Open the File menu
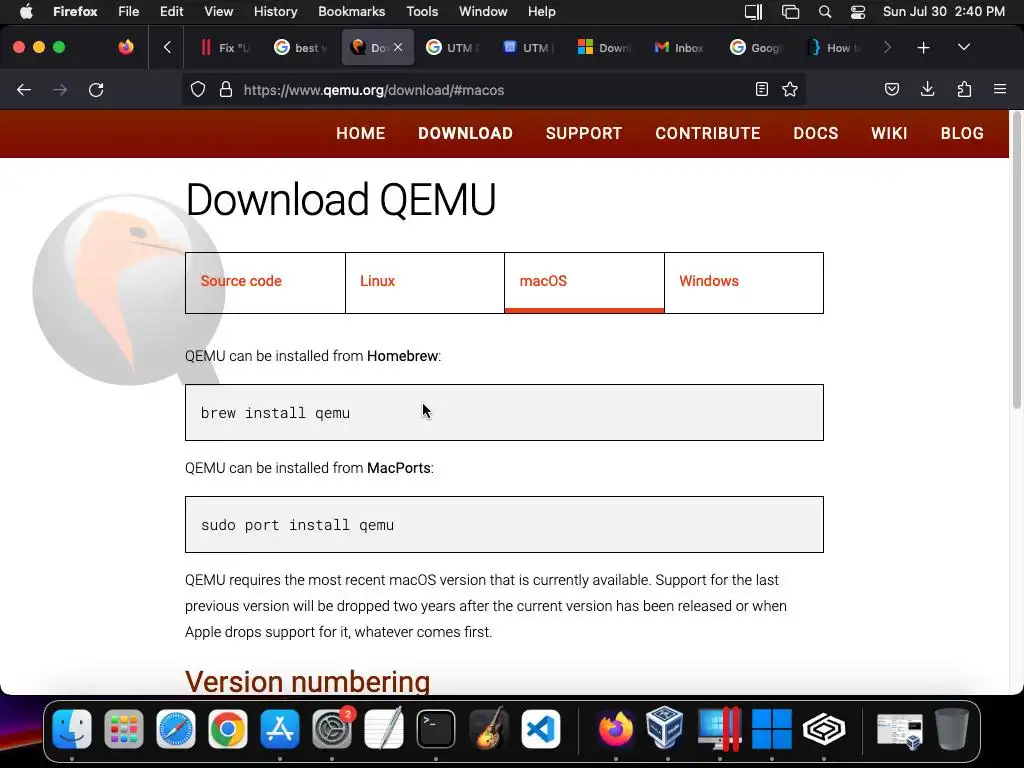The height and width of the screenshot is (768, 1024). 128,12
